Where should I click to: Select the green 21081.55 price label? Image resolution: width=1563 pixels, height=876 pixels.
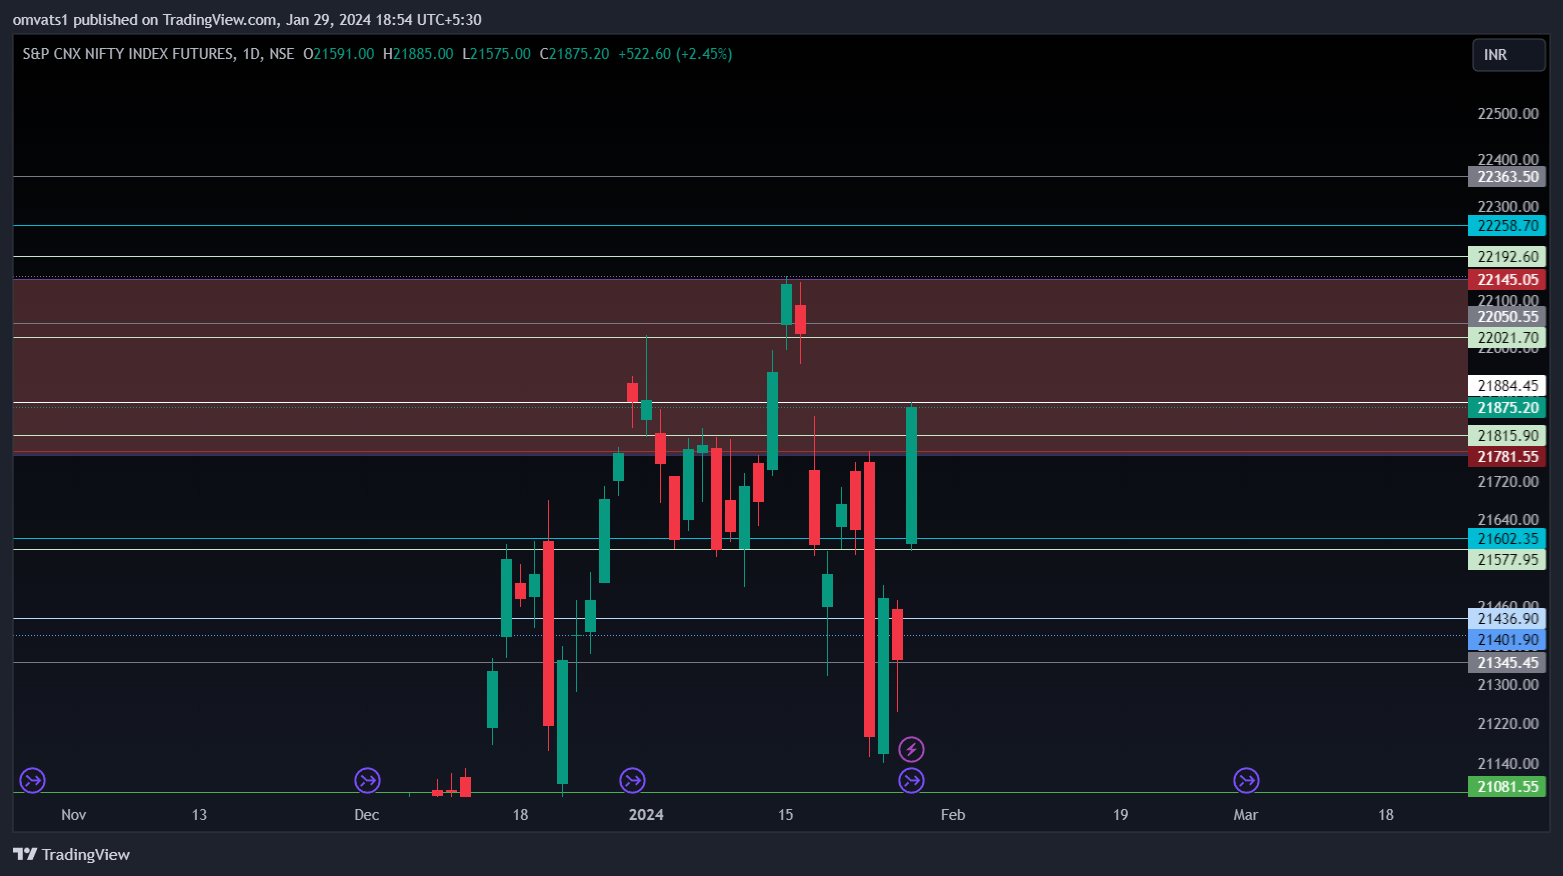(x=1507, y=787)
